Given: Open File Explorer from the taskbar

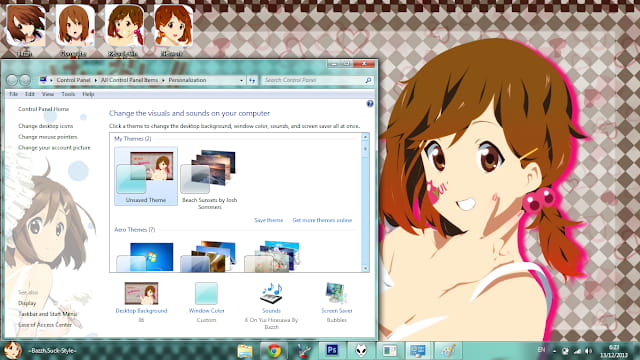Looking at the screenshot, I should (x=245, y=351).
